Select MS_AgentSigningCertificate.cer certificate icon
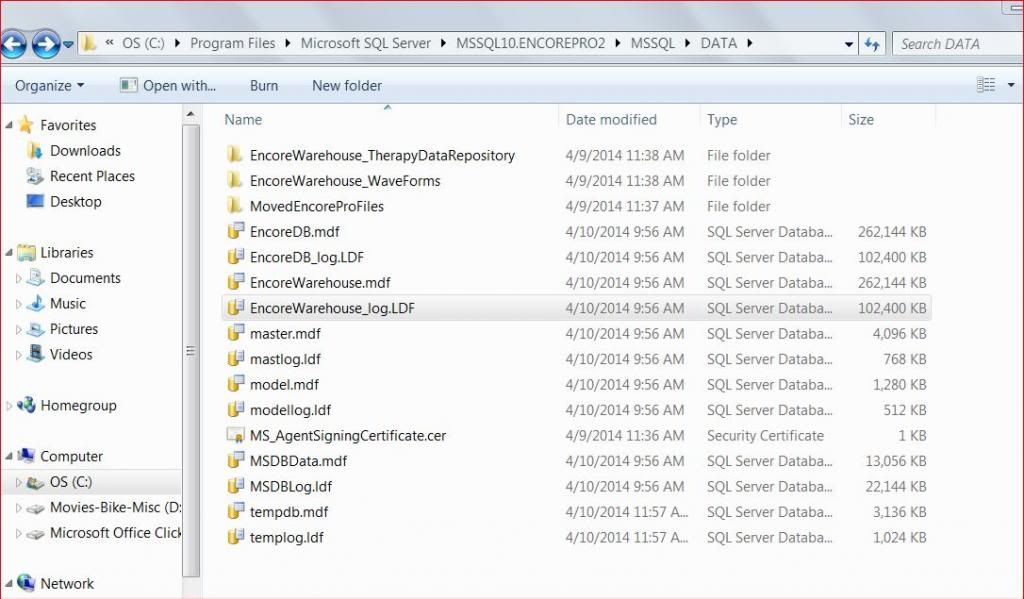The image size is (1024, 599). tap(235, 435)
